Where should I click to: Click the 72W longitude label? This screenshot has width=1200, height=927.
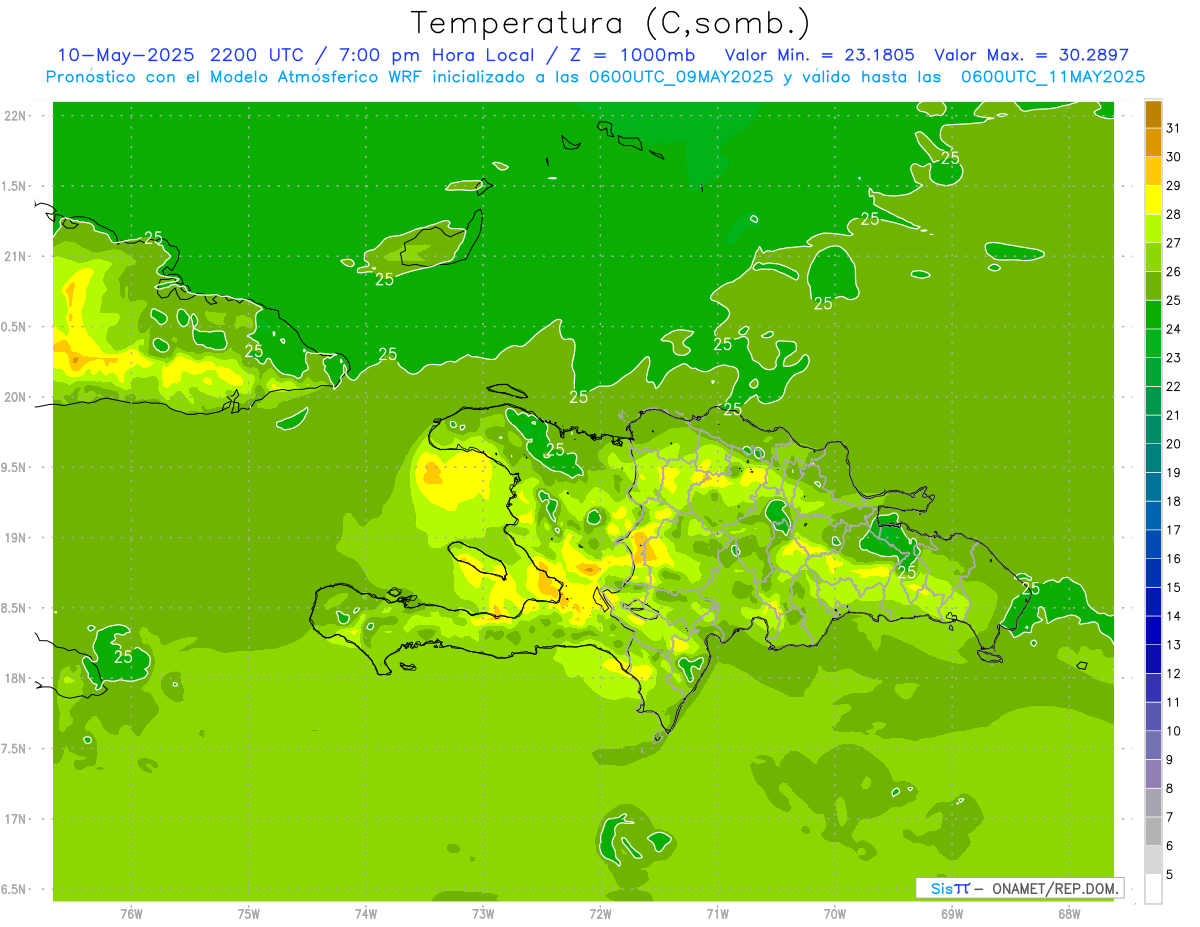tap(600, 913)
